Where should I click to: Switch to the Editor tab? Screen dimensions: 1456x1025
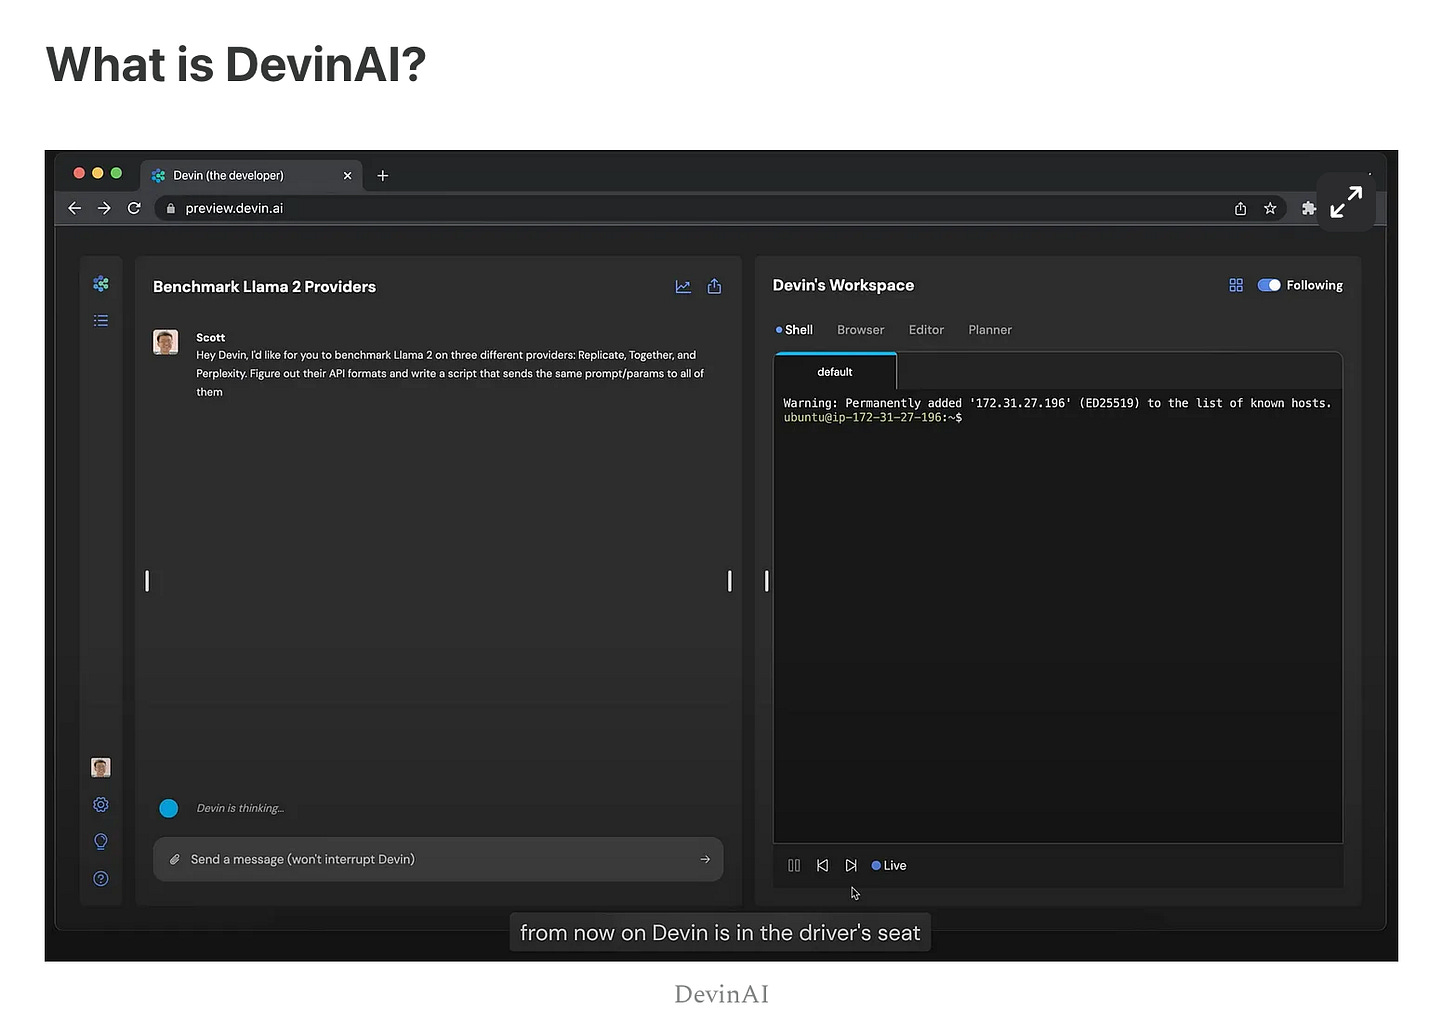coord(926,330)
